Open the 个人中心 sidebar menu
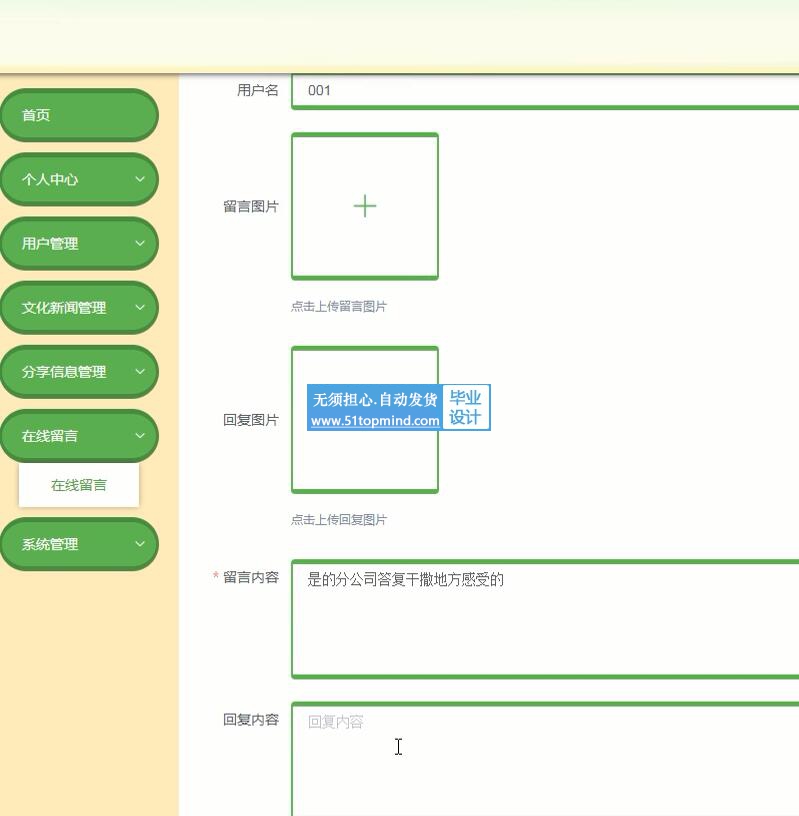This screenshot has height=816, width=799. [x=79, y=180]
